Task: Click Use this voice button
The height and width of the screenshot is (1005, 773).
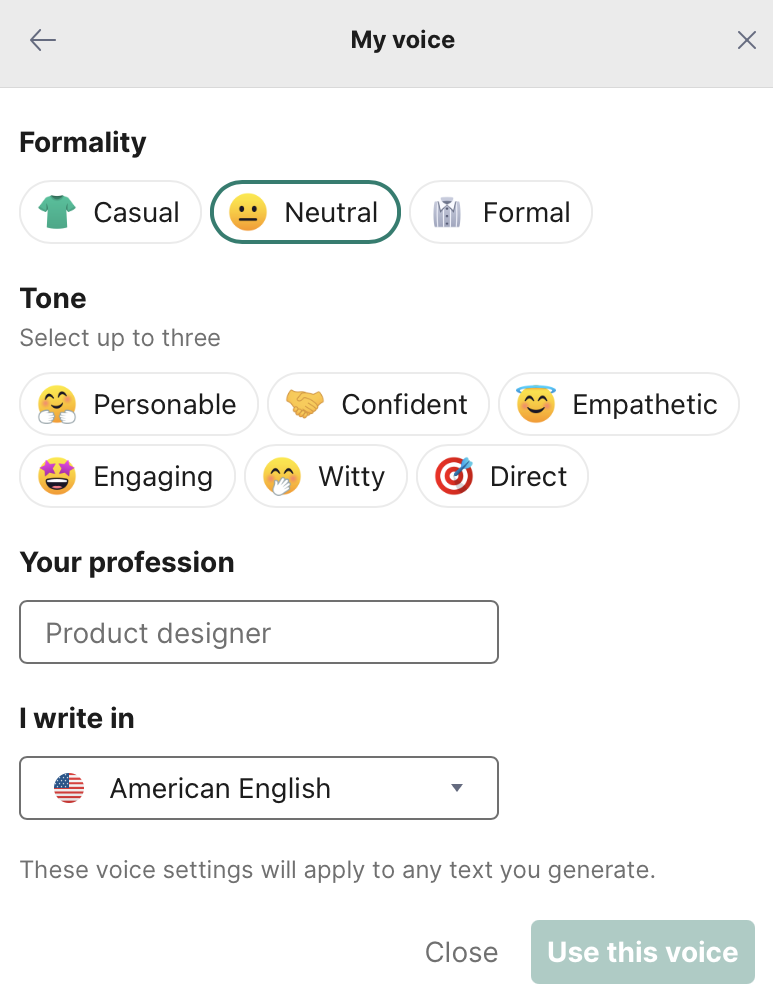Action: click(642, 952)
